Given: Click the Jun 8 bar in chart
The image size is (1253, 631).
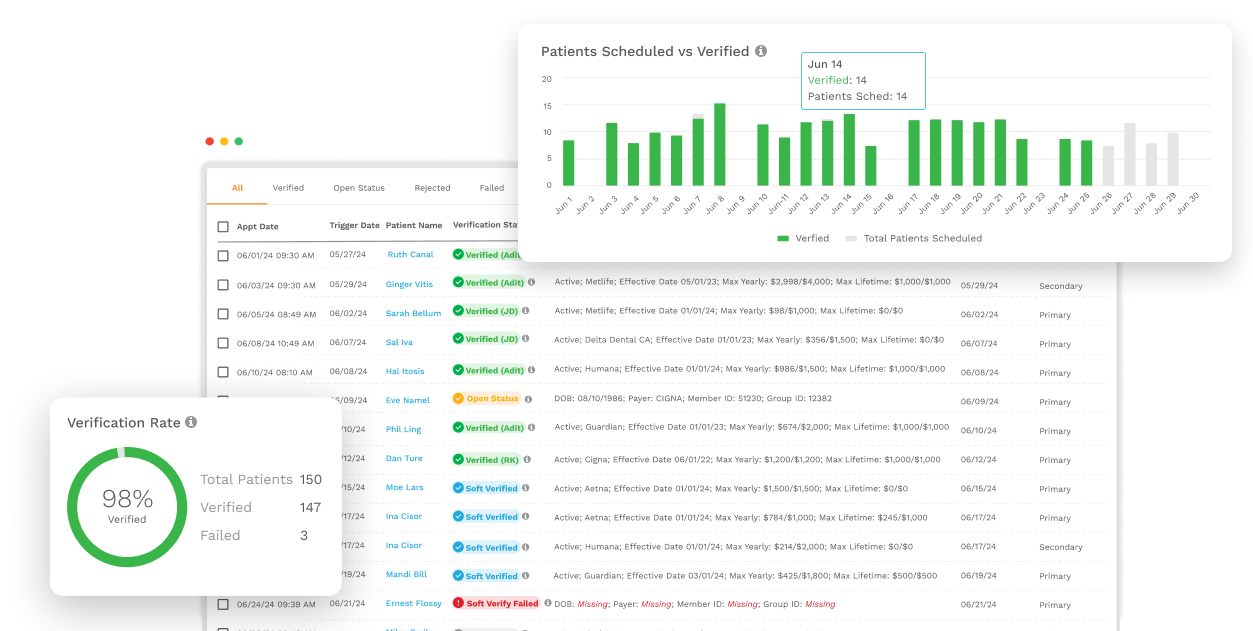Looking at the screenshot, I should tap(719, 144).
